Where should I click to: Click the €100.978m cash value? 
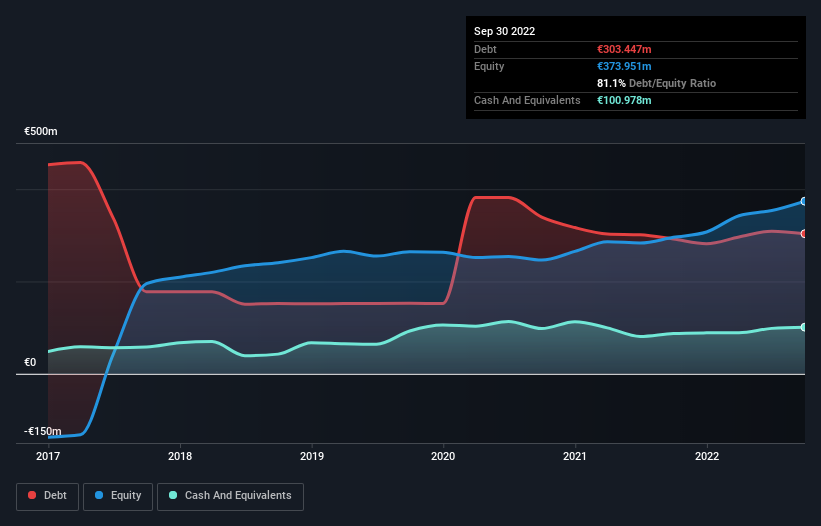click(x=624, y=100)
